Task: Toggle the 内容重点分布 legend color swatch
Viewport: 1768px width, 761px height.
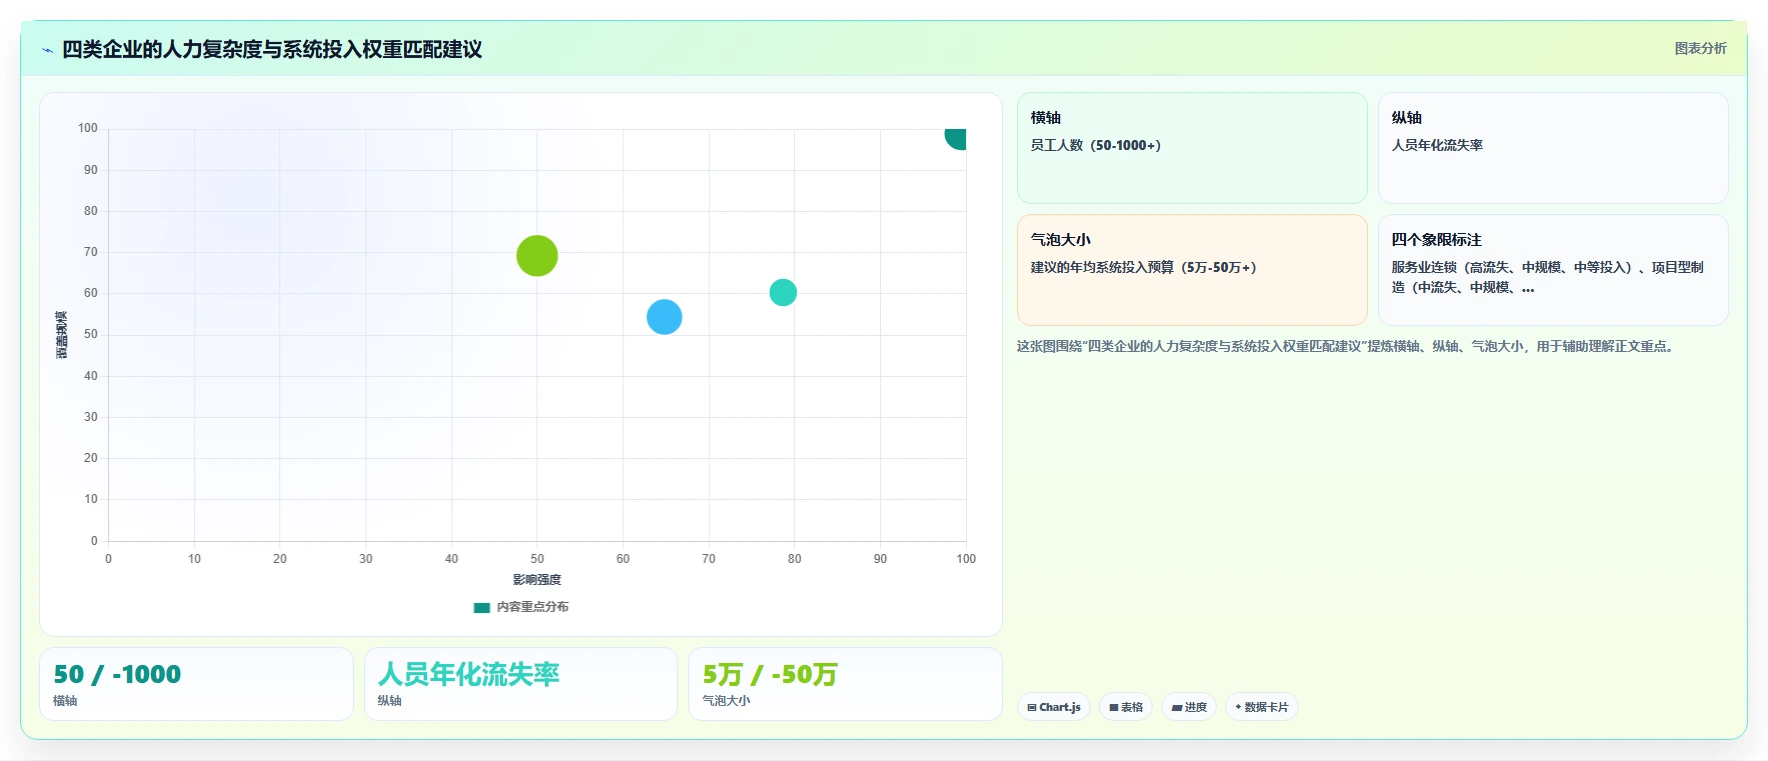Action: coord(482,607)
